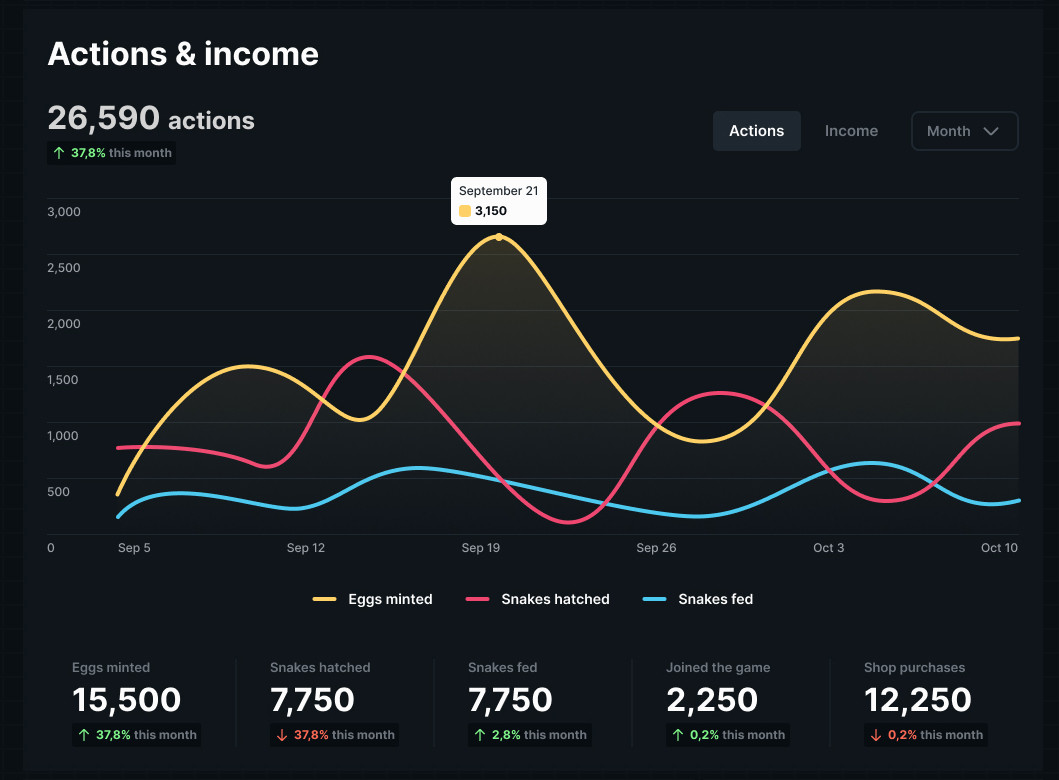Click the Sep 19 axis label

(480, 548)
